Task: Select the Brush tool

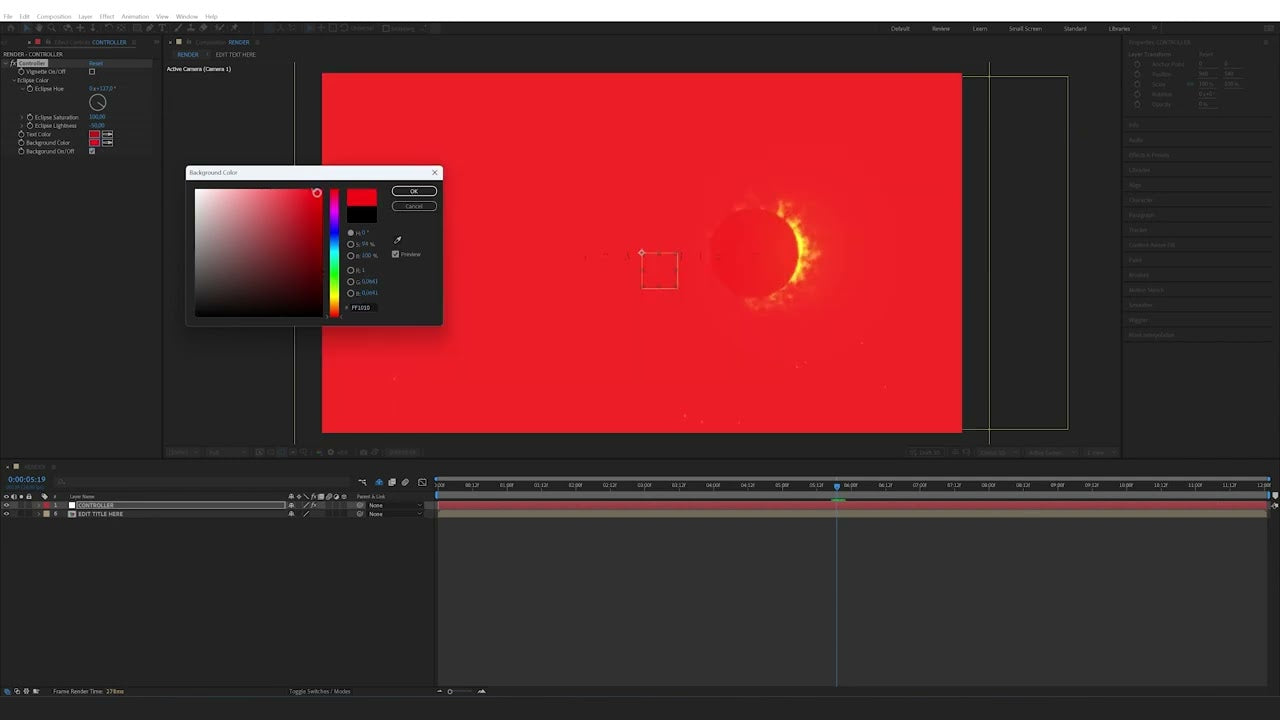Action: [177, 28]
